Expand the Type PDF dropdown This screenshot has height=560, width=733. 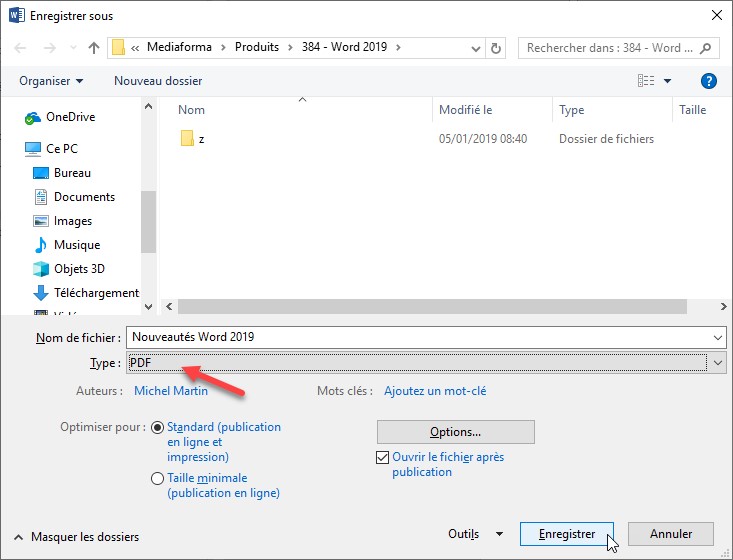(x=717, y=363)
